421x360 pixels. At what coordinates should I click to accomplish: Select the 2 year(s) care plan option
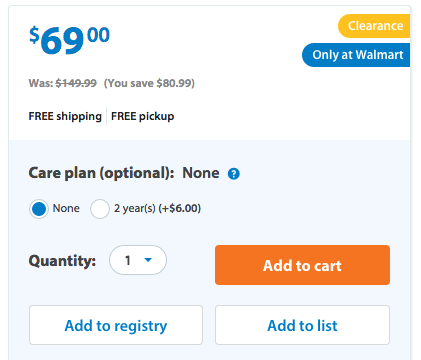click(100, 209)
